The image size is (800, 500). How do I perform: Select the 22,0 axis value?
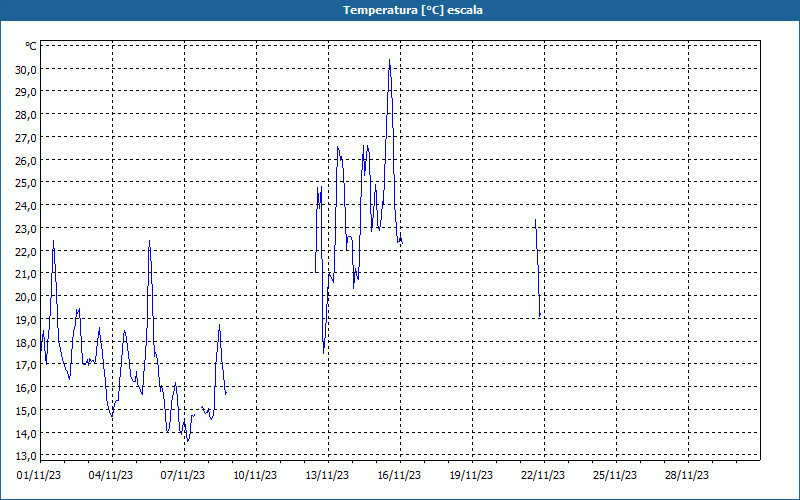click(x=26, y=252)
